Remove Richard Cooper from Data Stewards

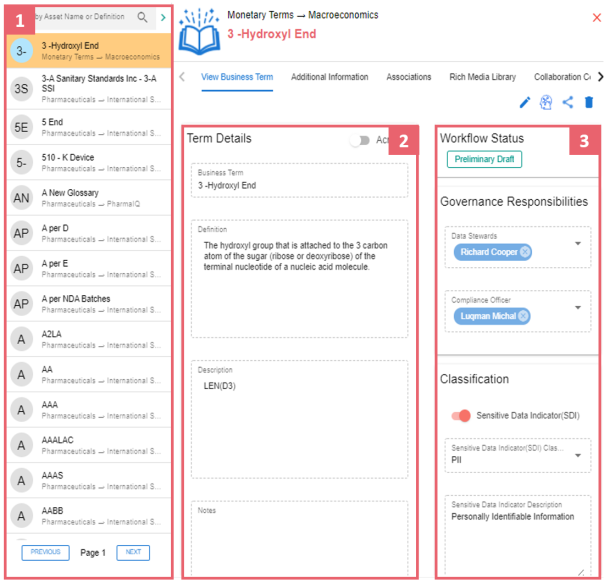point(526,252)
